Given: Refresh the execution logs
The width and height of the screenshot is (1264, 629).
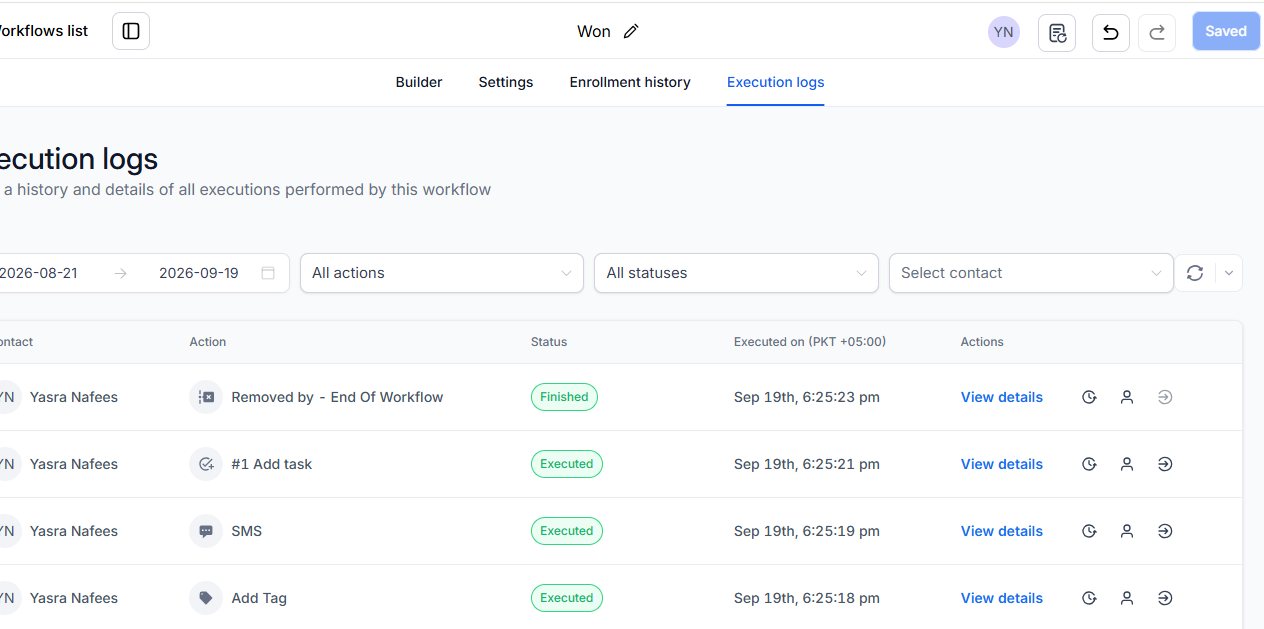Looking at the screenshot, I should pos(1195,273).
